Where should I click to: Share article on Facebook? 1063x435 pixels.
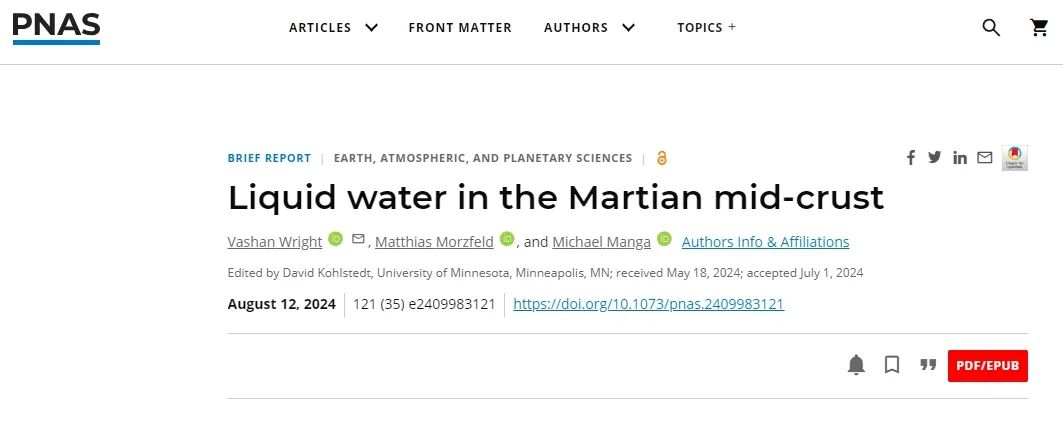pyautogui.click(x=911, y=158)
